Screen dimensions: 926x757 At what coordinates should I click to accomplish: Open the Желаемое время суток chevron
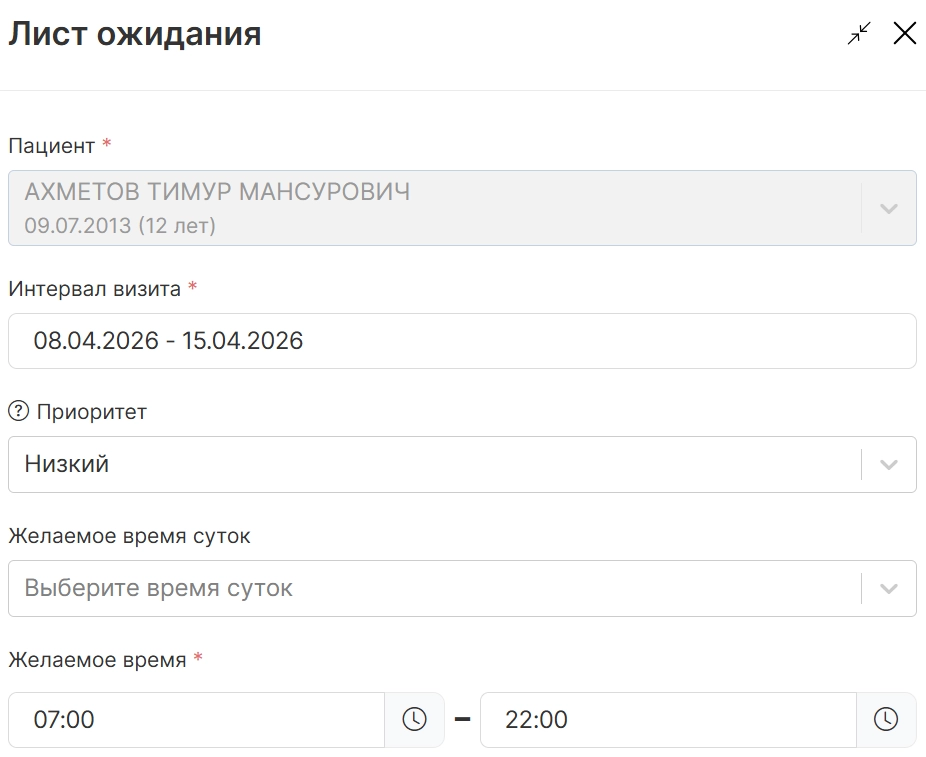tap(889, 588)
